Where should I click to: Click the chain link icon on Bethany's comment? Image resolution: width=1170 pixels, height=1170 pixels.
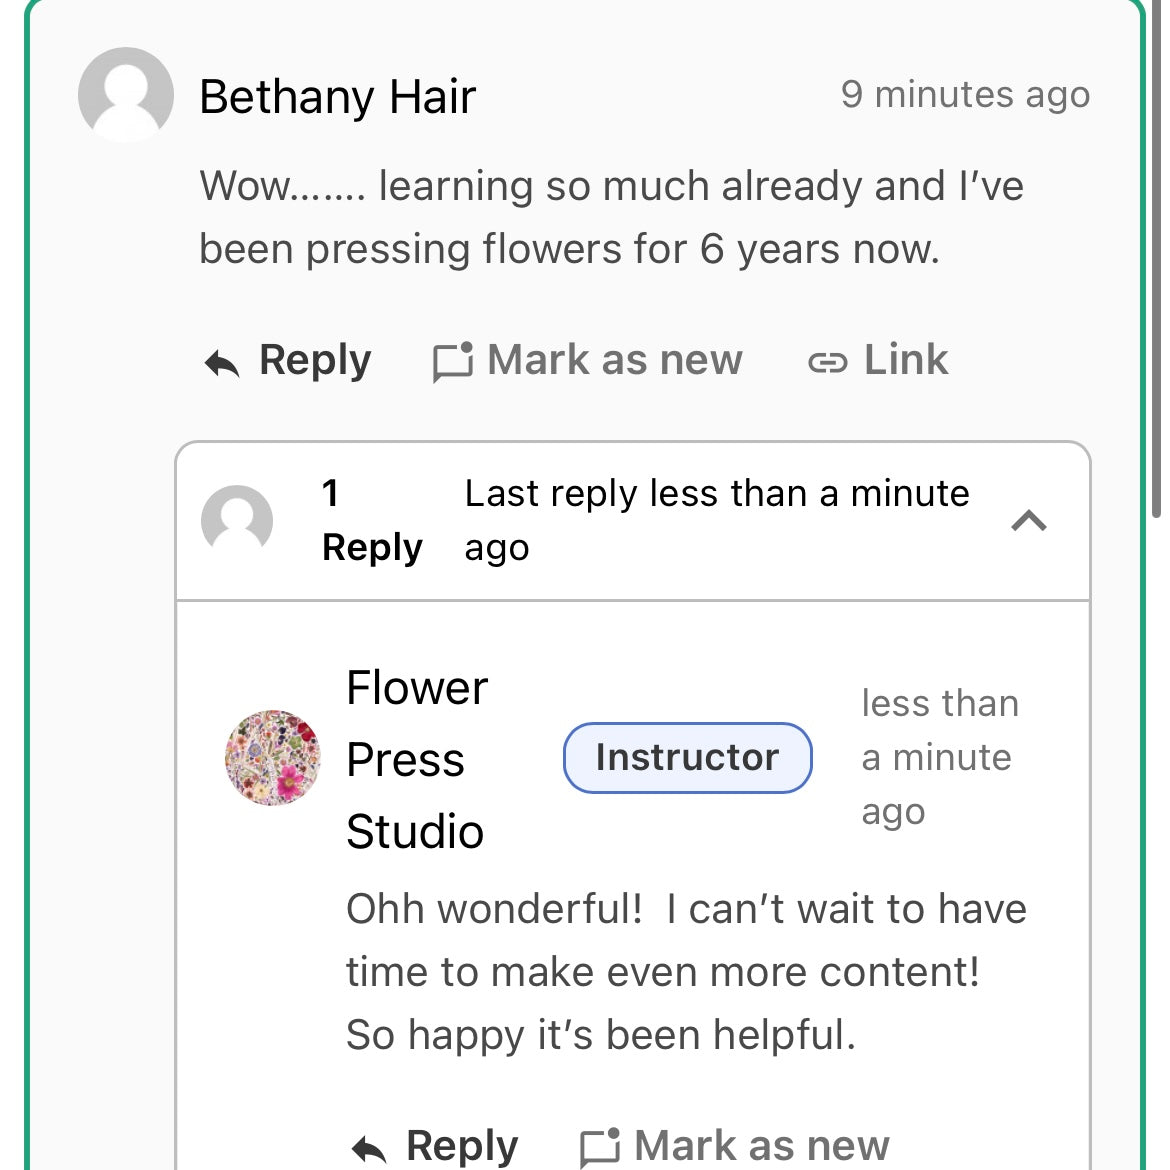(827, 363)
